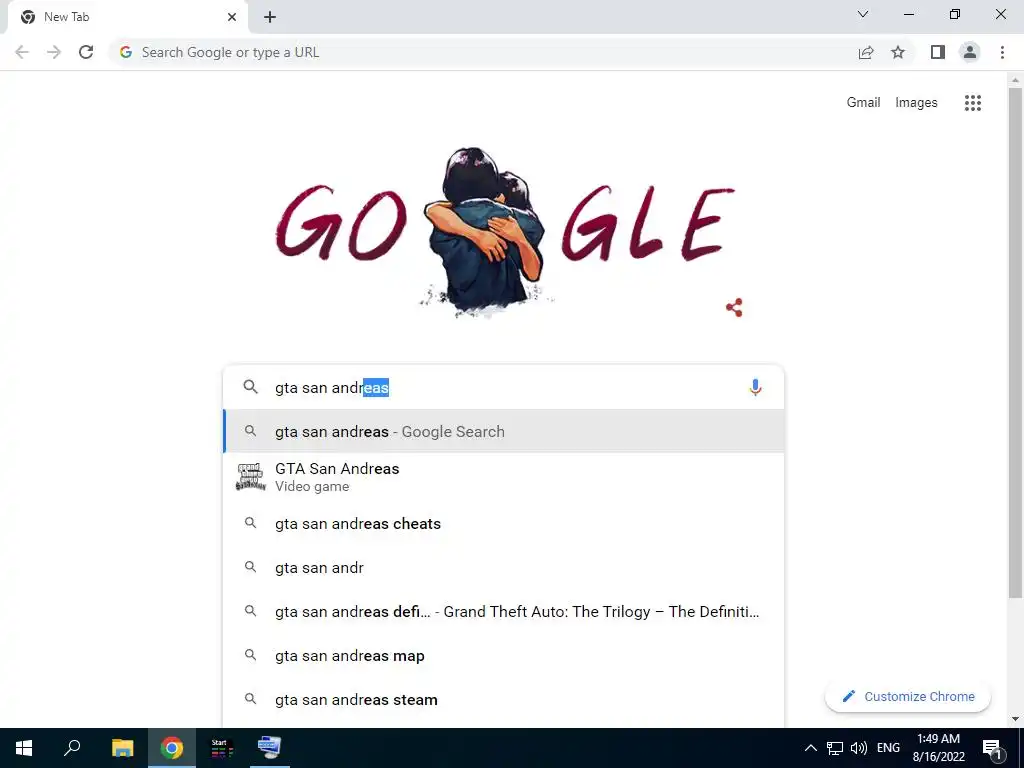This screenshot has width=1024, height=768.
Task: Show hidden system tray icons
Action: click(810, 748)
